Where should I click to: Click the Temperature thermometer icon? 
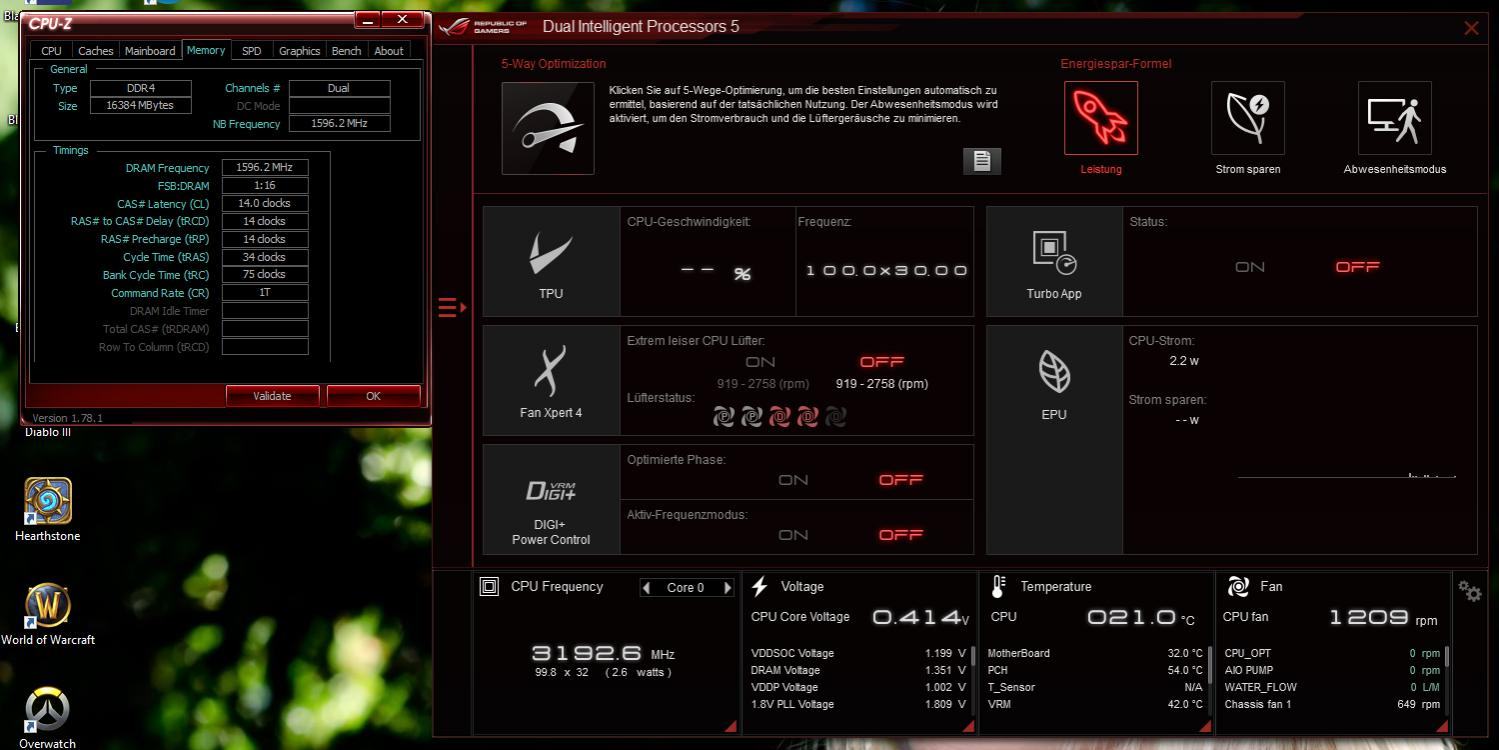tap(998, 587)
